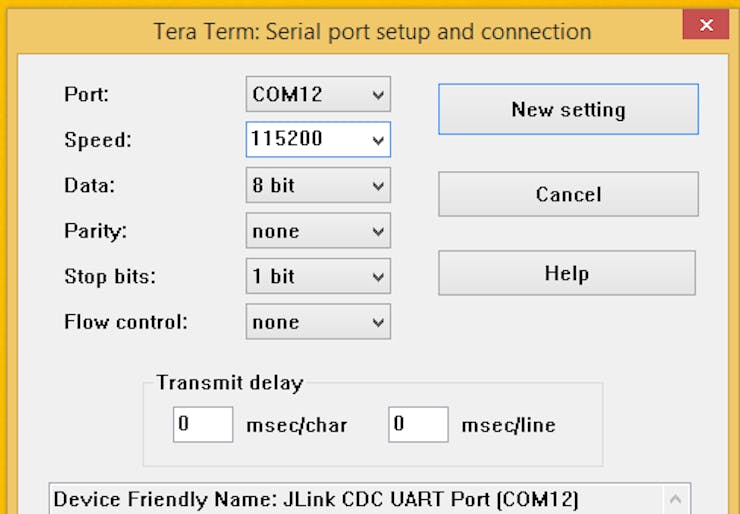Viewport: 740px width, 514px height.
Task: Click the 115200 speed text field
Action: coord(305,140)
